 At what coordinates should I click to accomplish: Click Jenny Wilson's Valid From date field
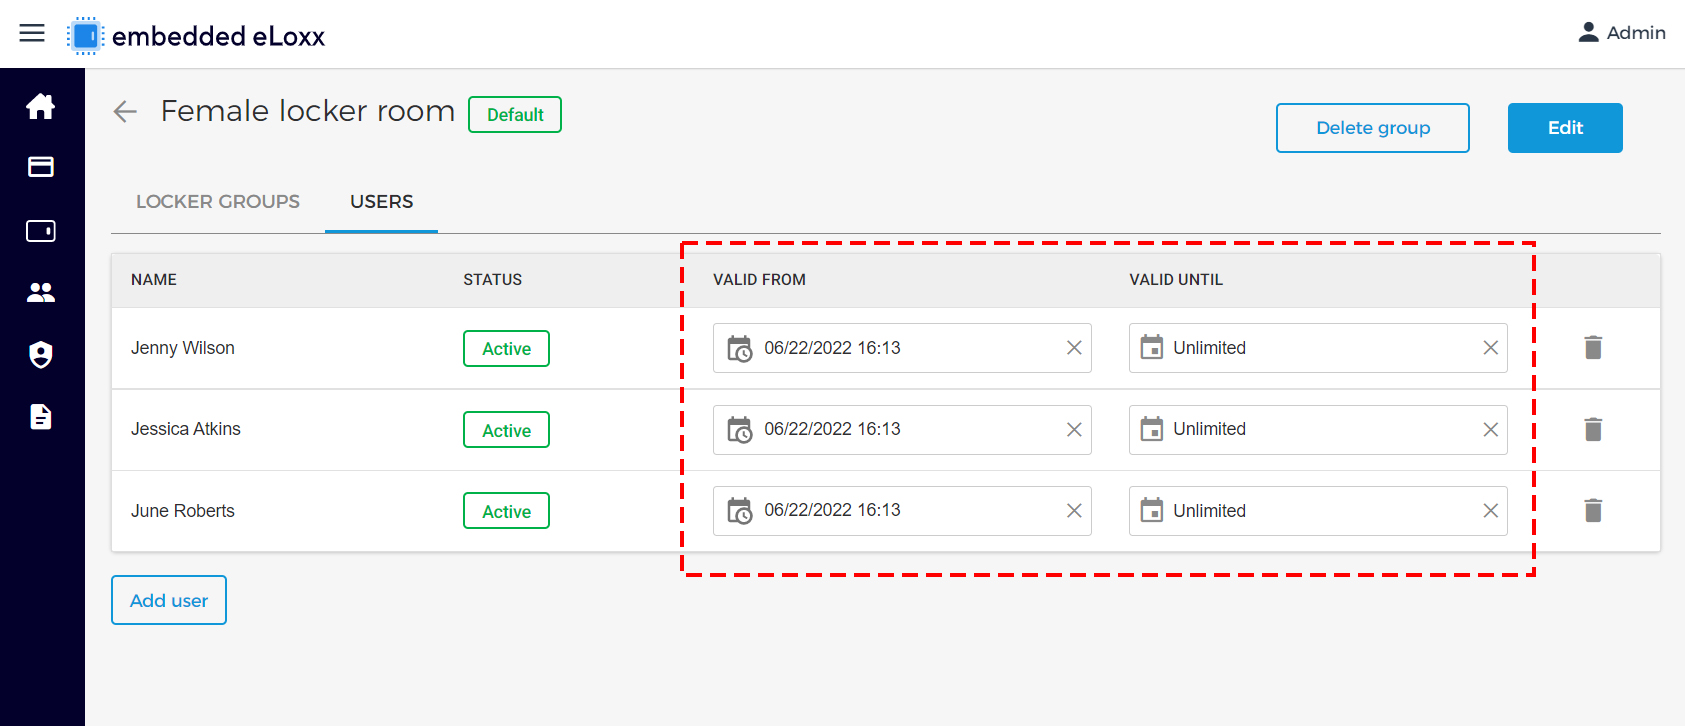(x=902, y=348)
